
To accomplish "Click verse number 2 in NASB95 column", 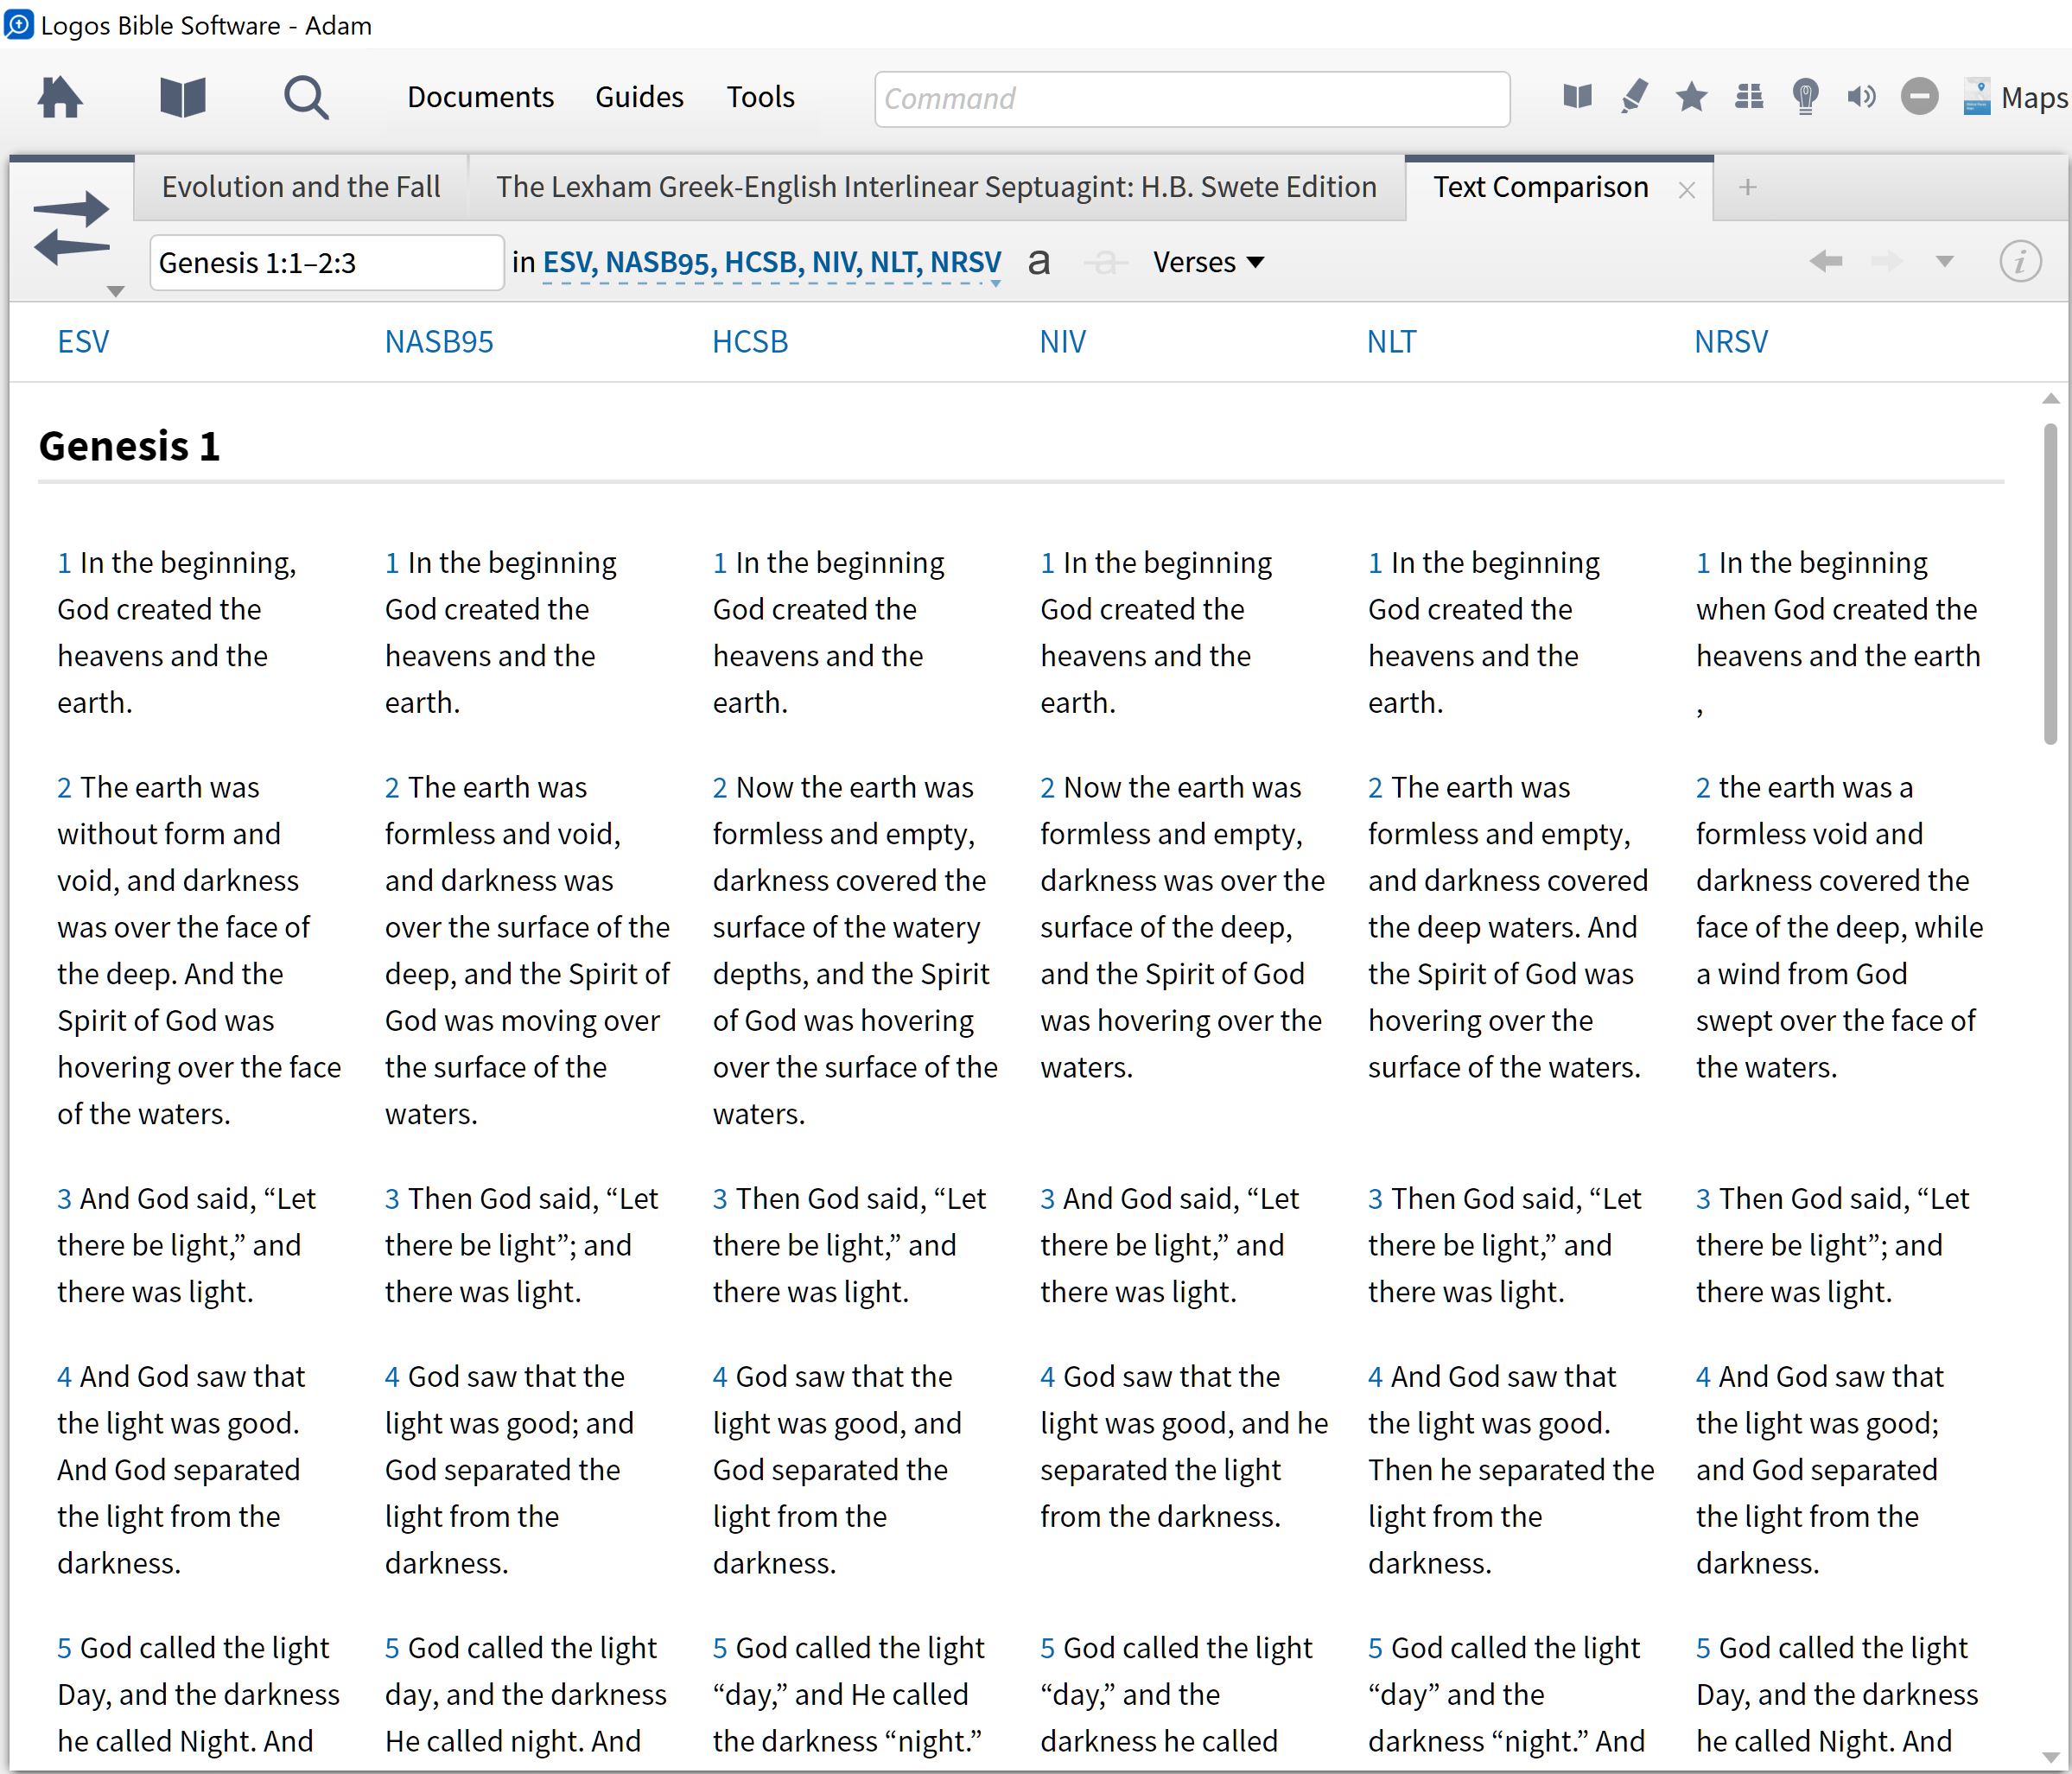I will (392, 788).
